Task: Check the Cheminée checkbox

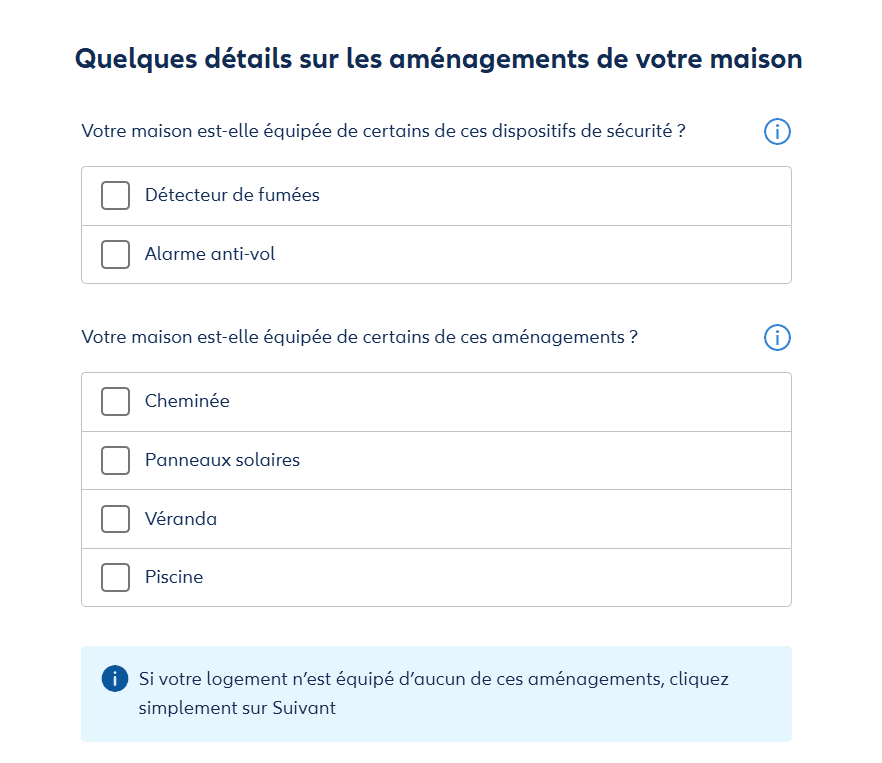Action: point(115,401)
